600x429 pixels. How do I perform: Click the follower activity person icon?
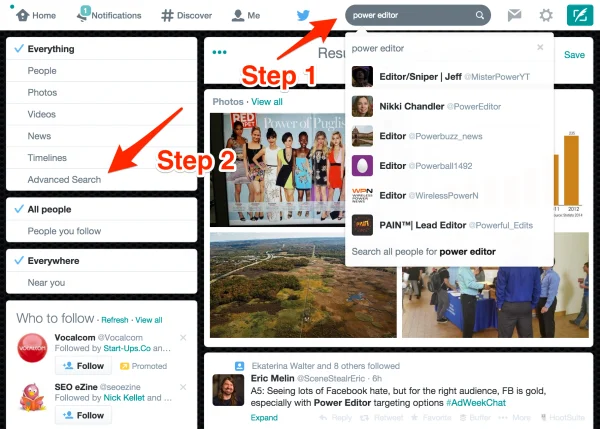click(x=240, y=366)
